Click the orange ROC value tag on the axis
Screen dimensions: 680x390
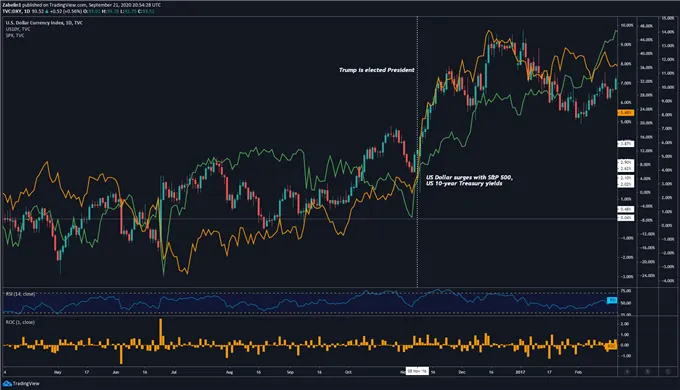coord(611,347)
